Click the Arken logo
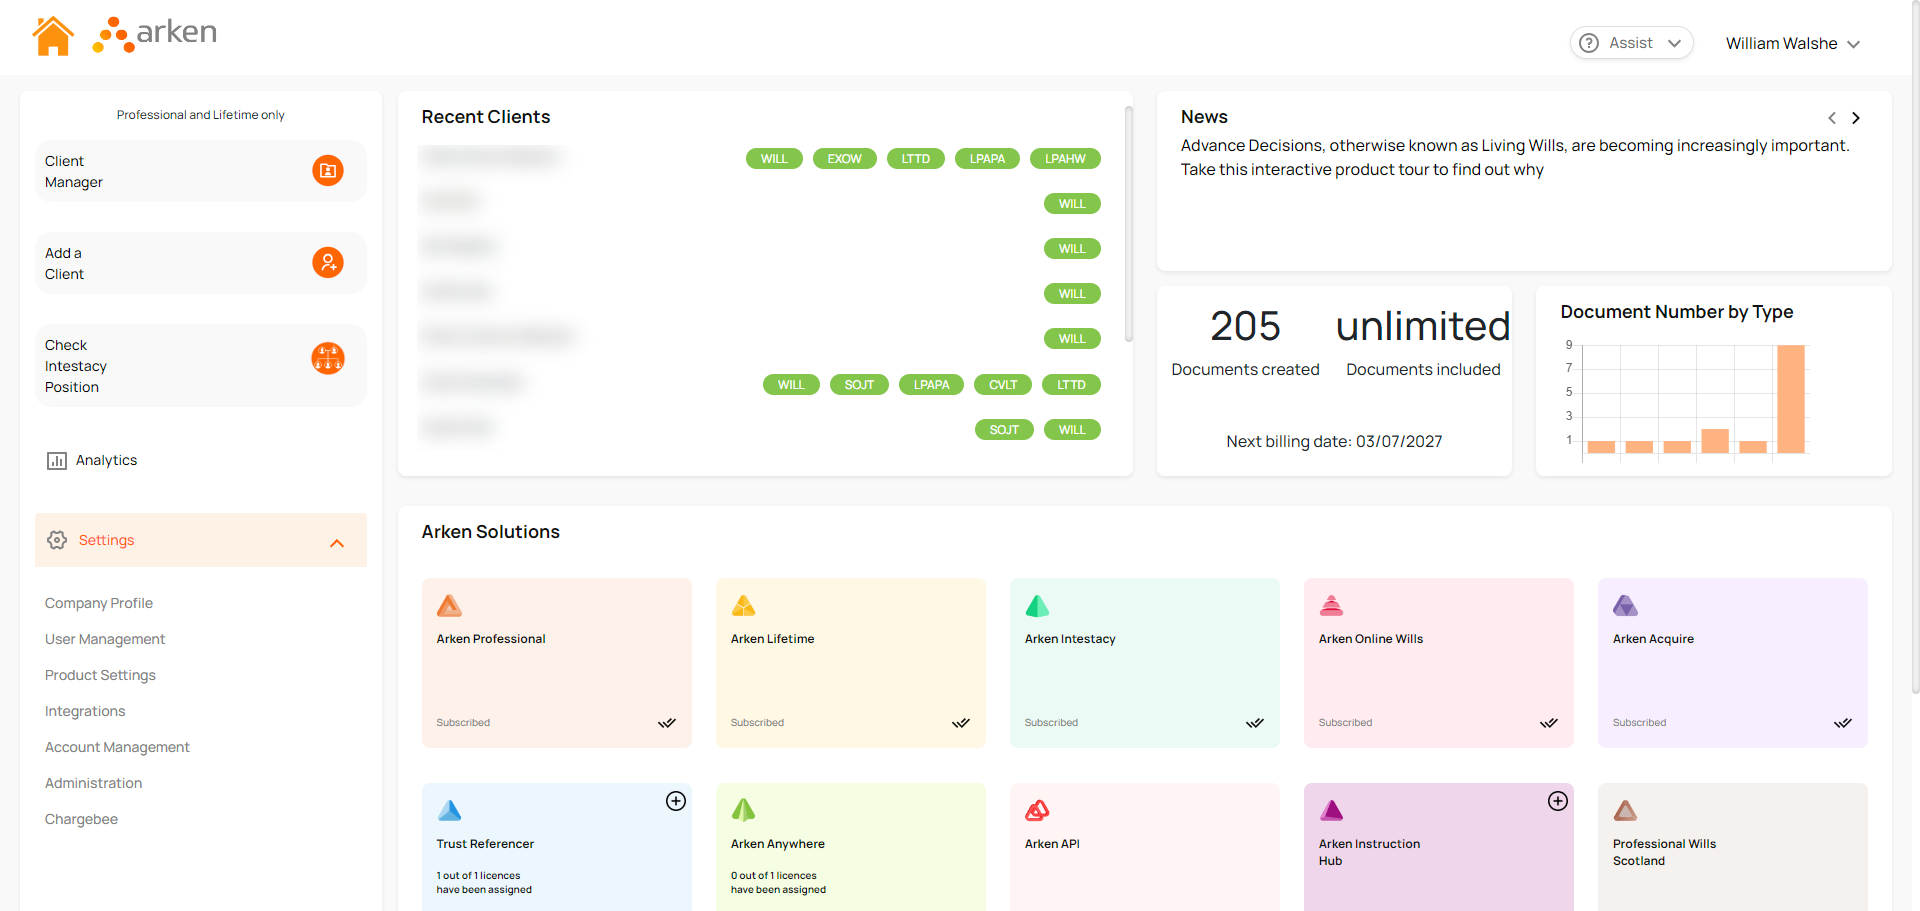Screen dimensions: 1920x911 [x=155, y=34]
